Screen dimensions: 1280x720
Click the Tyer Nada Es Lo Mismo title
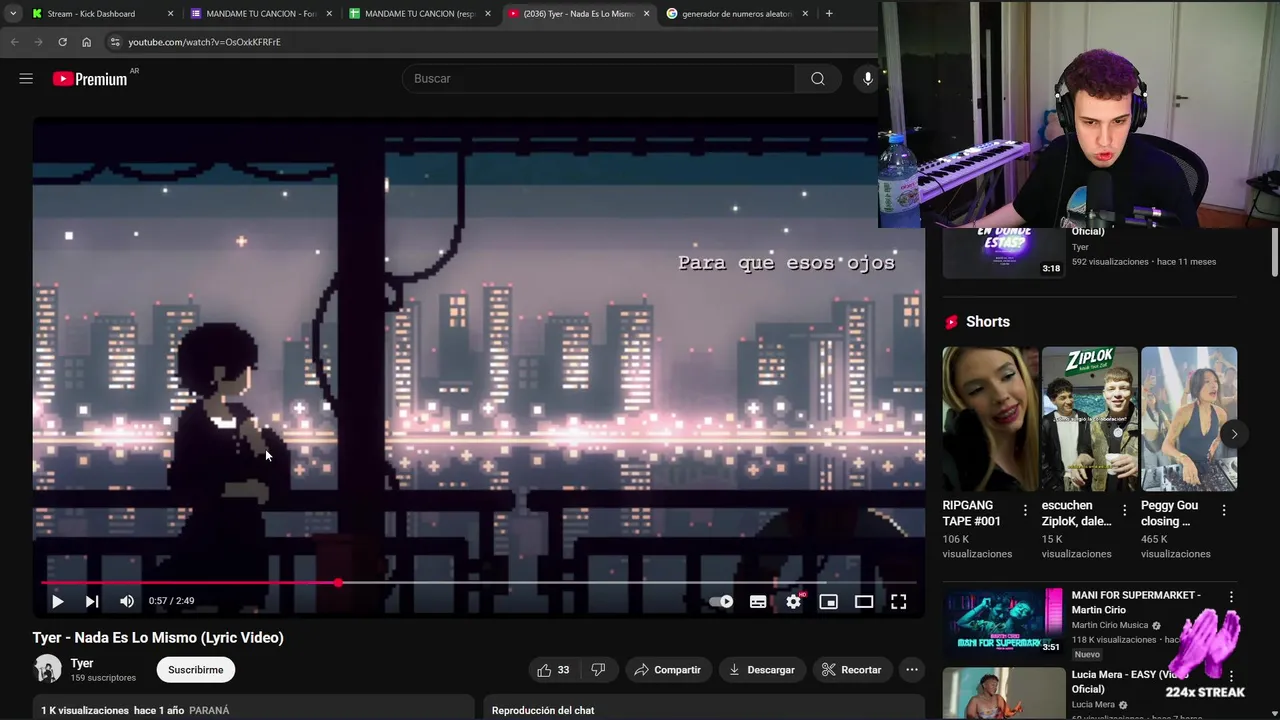[x=158, y=638]
